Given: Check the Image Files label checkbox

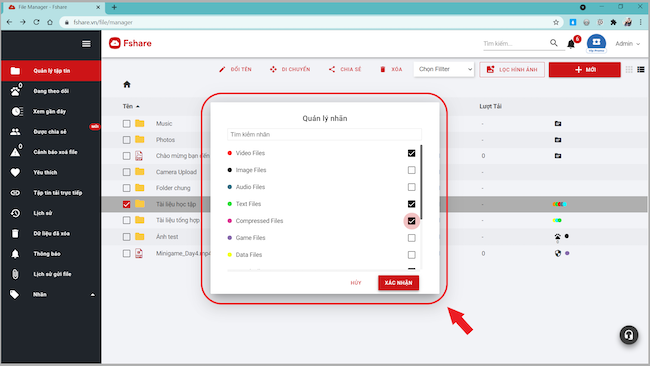Looking at the screenshot, I should pos(411,170).
